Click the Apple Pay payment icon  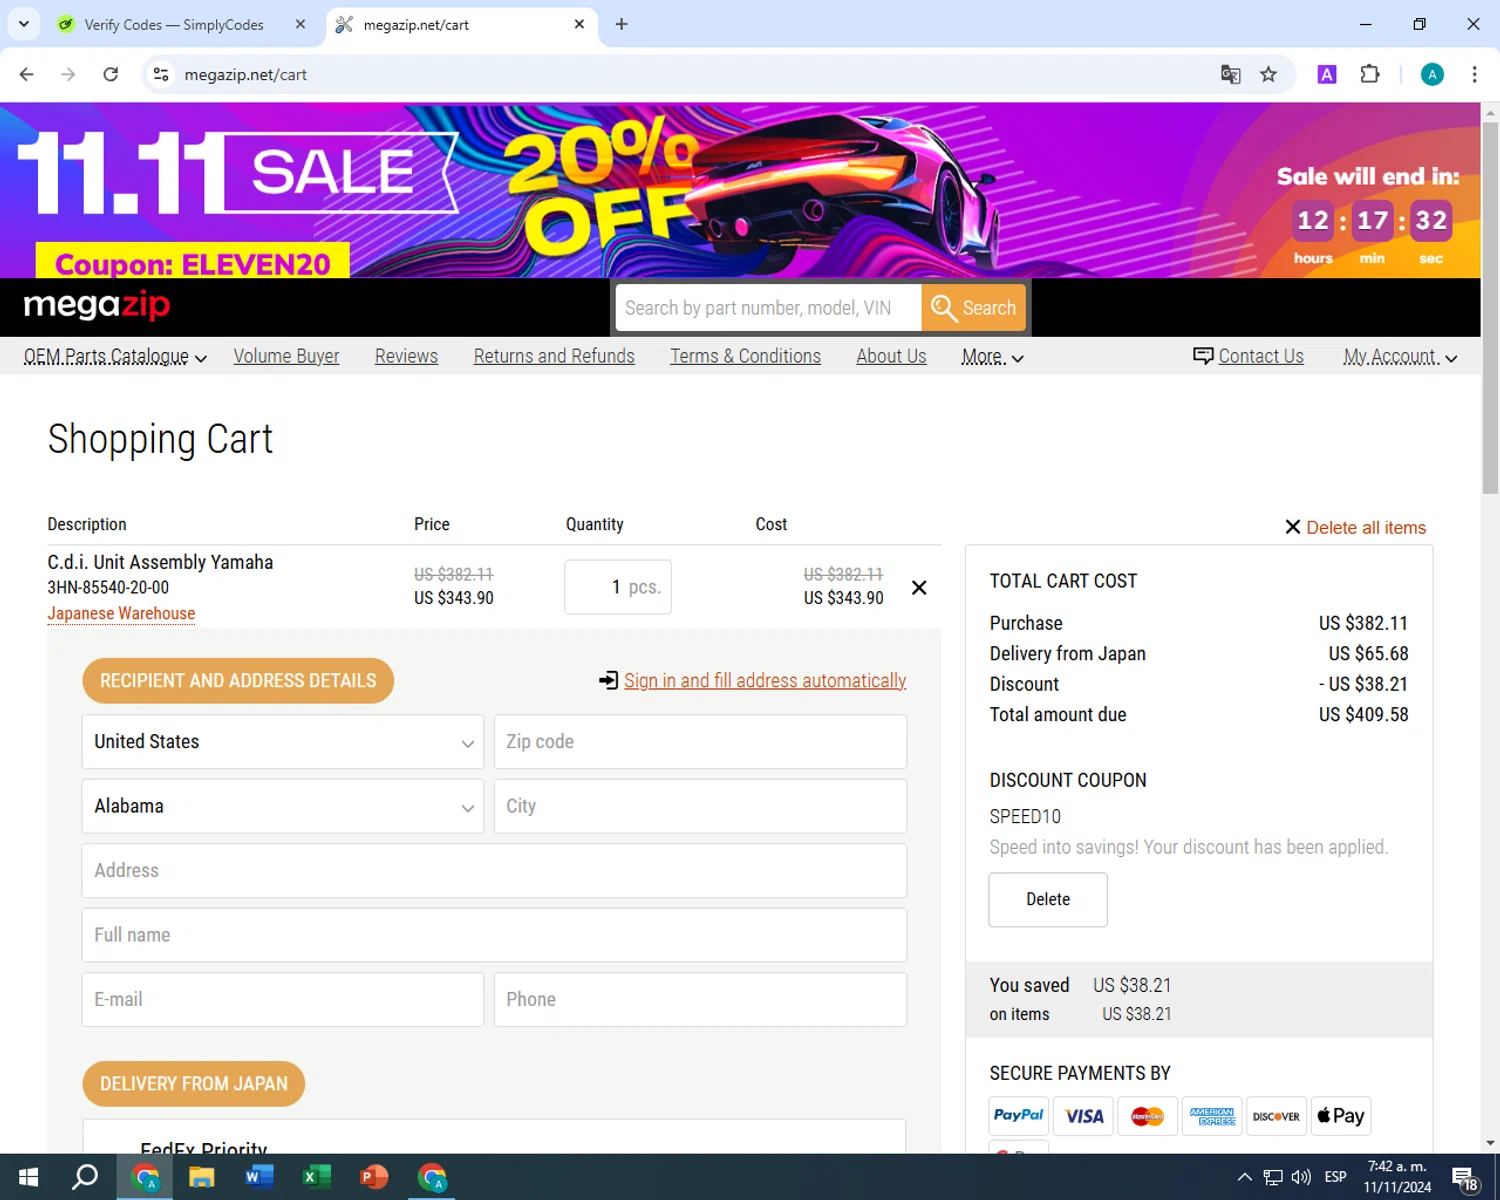pos(1340,1115)
